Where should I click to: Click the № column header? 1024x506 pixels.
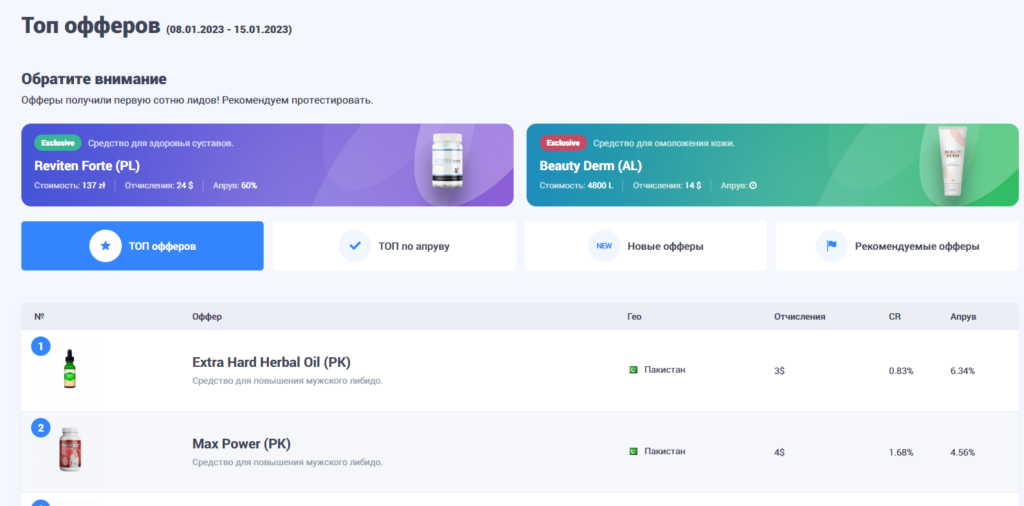click(x=39, y=317)
